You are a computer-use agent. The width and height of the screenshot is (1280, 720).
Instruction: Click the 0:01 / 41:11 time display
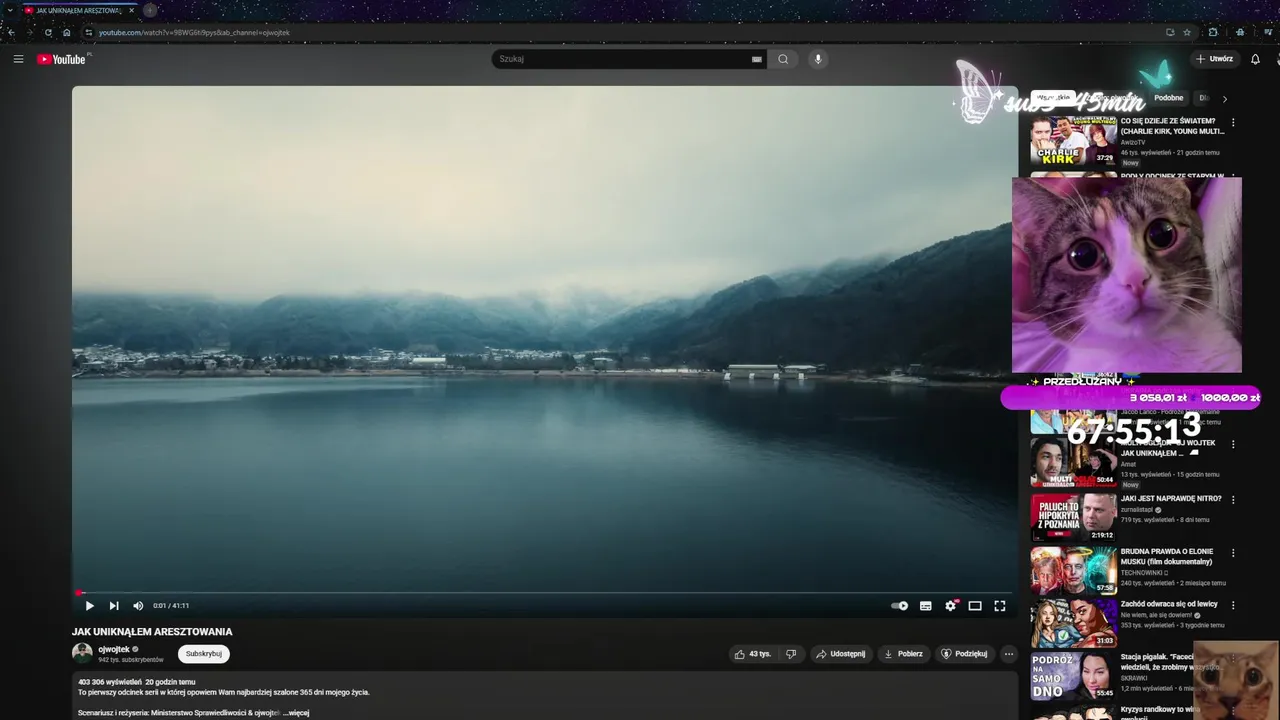(171, 605)
